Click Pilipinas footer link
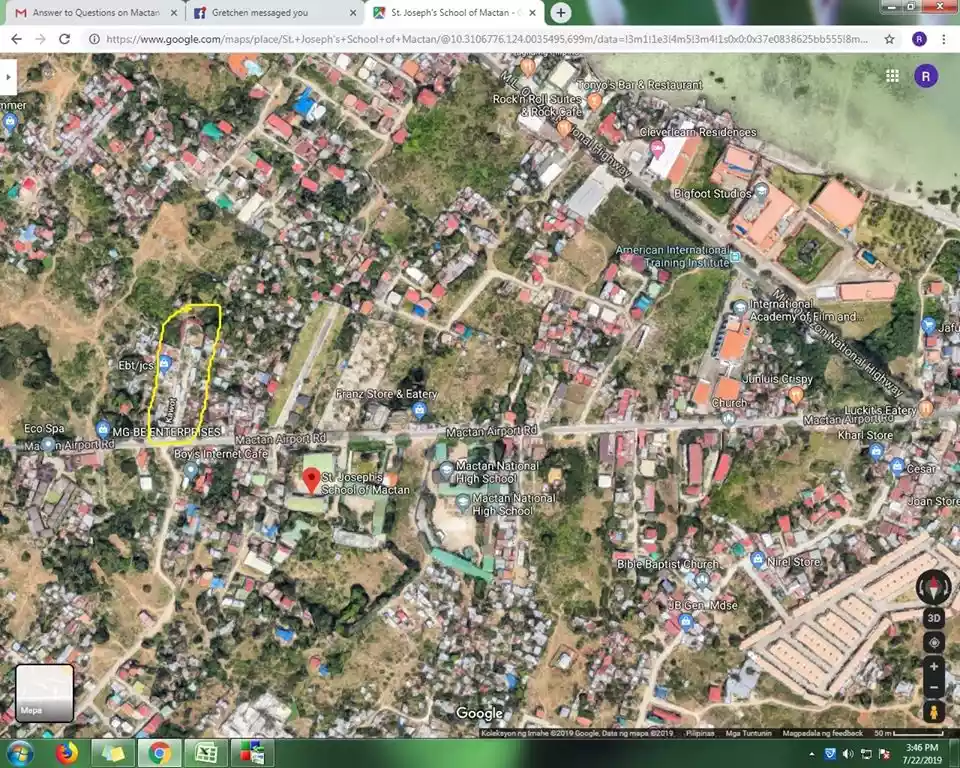 coord(700,733)
